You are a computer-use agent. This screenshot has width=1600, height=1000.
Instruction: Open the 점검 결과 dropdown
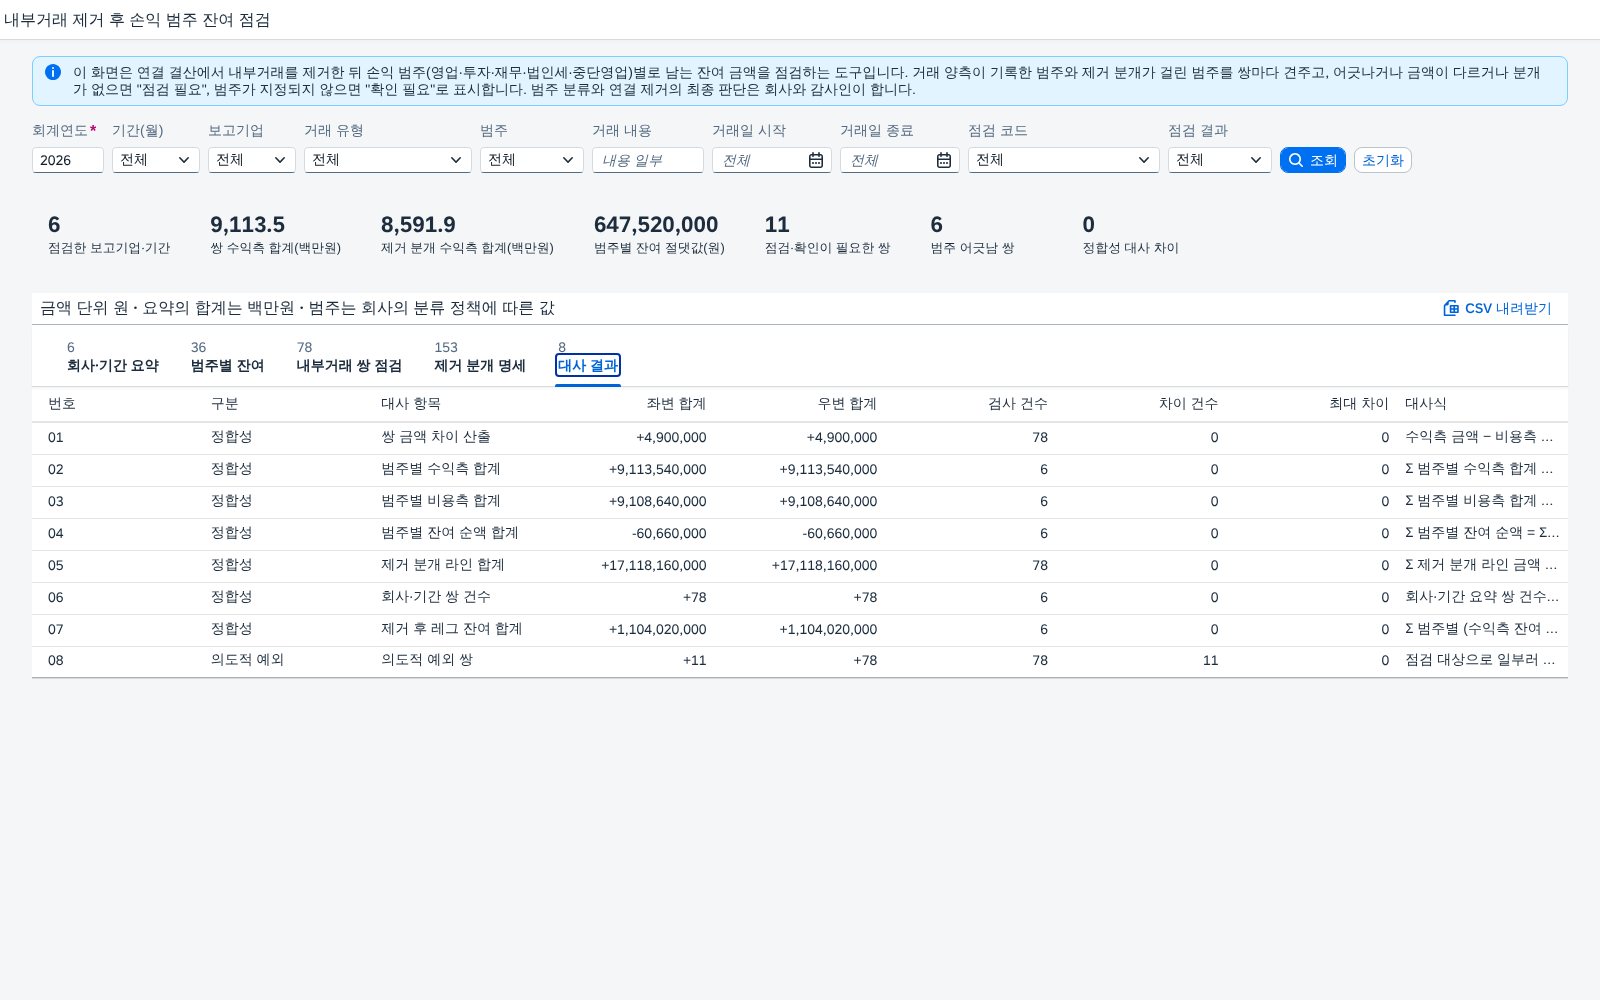pyautogui.click(x=1220, y=160)
